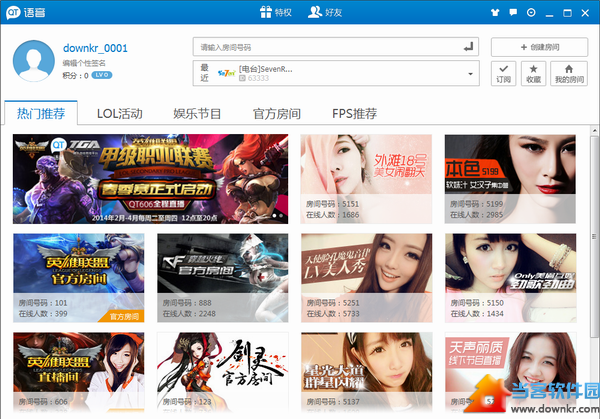Open the 好友 friends icon
The height and width of the screenshot is (419, 600).
point(315,12)
